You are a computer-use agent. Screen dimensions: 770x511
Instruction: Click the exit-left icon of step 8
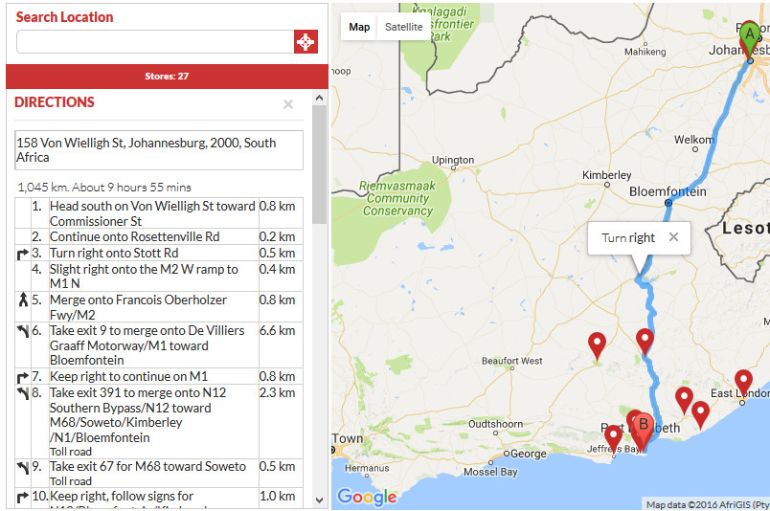(23, 394)
